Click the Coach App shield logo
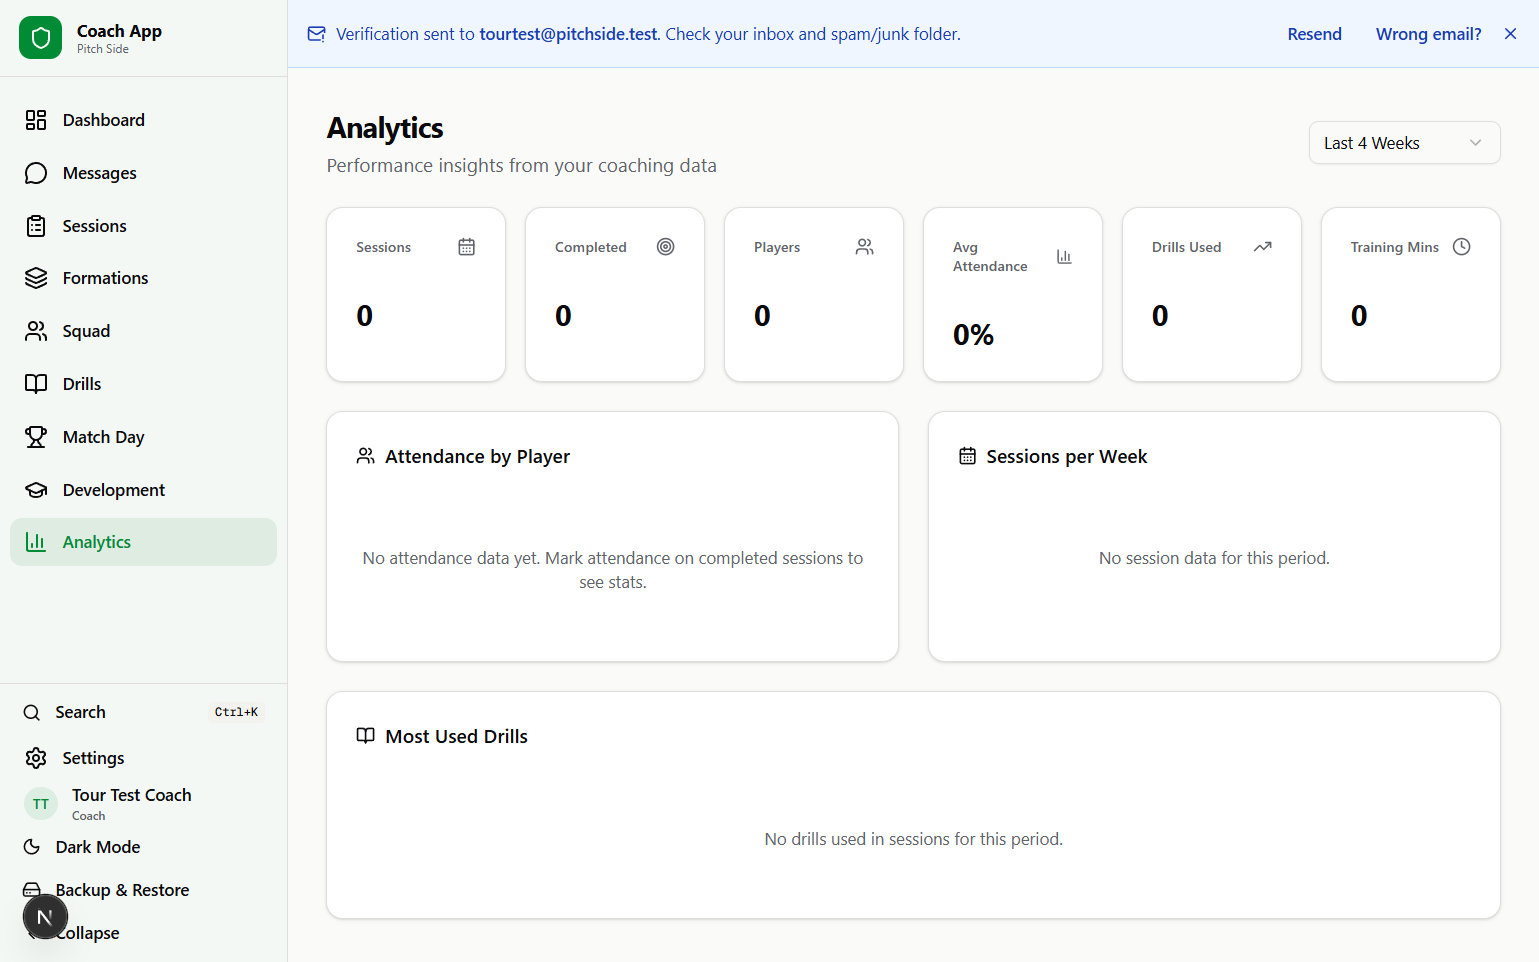Image resolution: width=1539 pixels, height=962 pixels. (x=40, y=38)
